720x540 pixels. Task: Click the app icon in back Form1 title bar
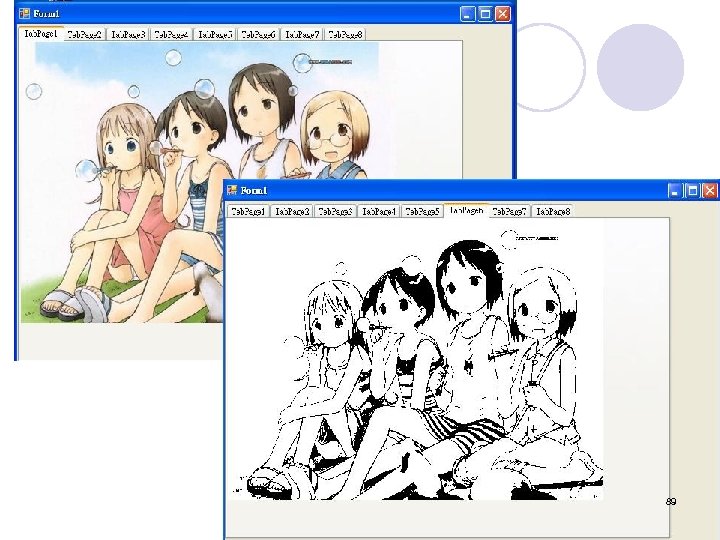(24, 14)
